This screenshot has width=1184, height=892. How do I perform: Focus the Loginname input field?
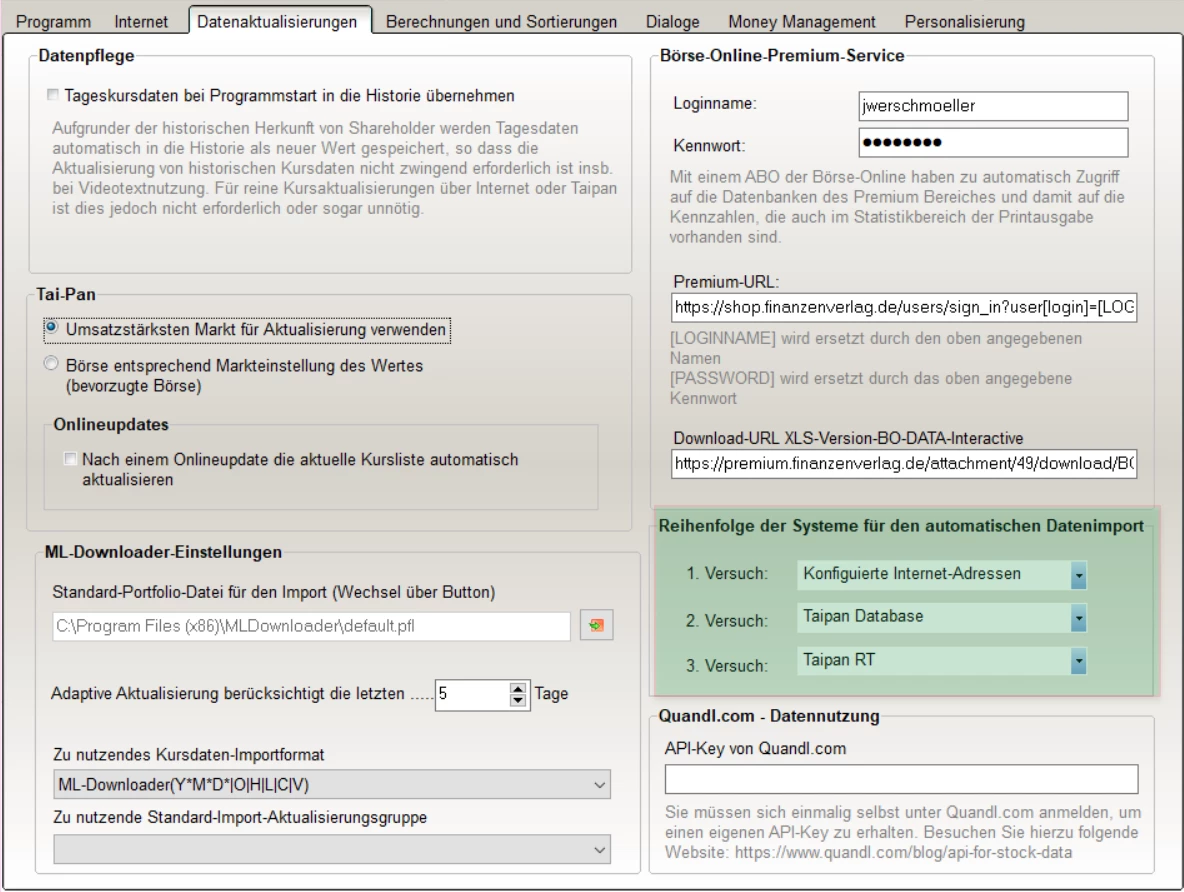pyautogui.click(x=993, y=106)
